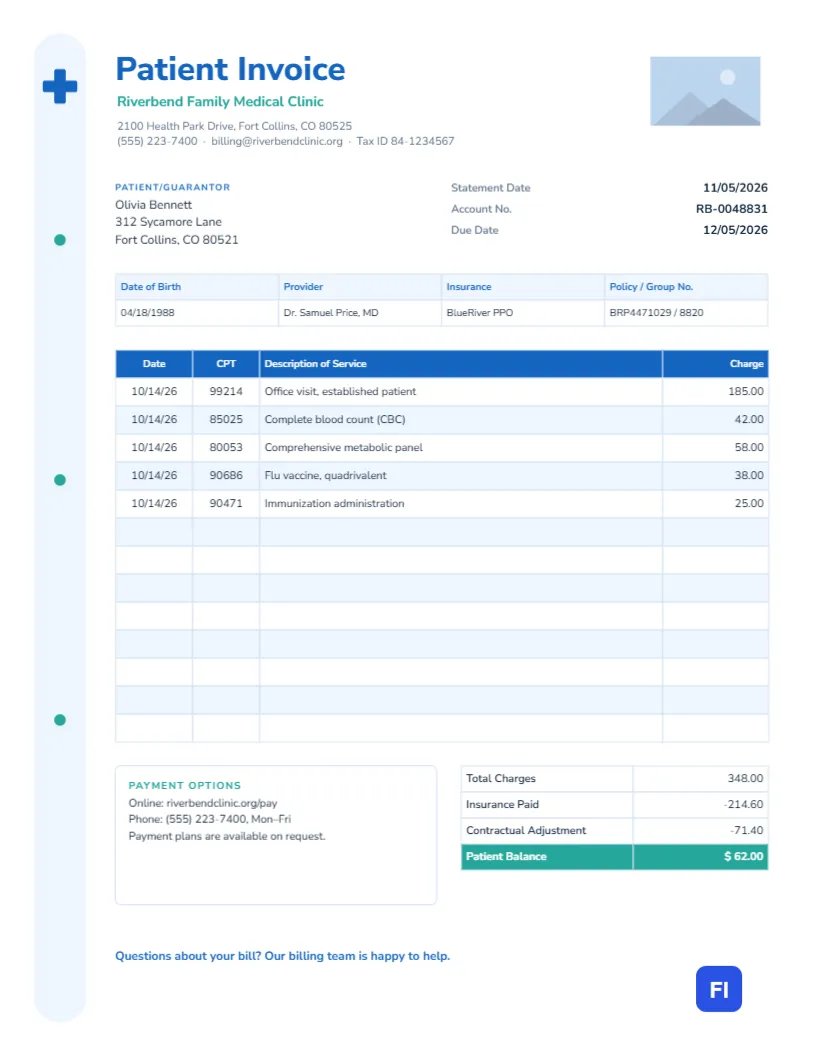
Task: Click the 185.00 charge amount
Action: point(746,391)
